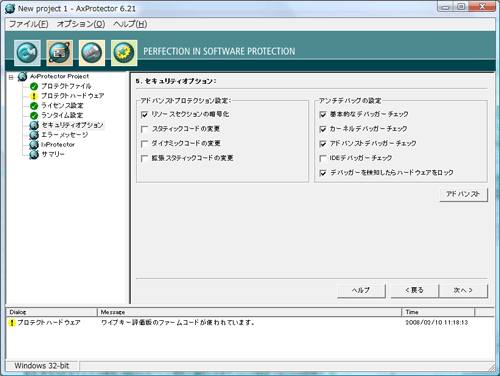The image size is (500, 376).
Task: Go back with the <戻る button
Action: tap(414, 291)
